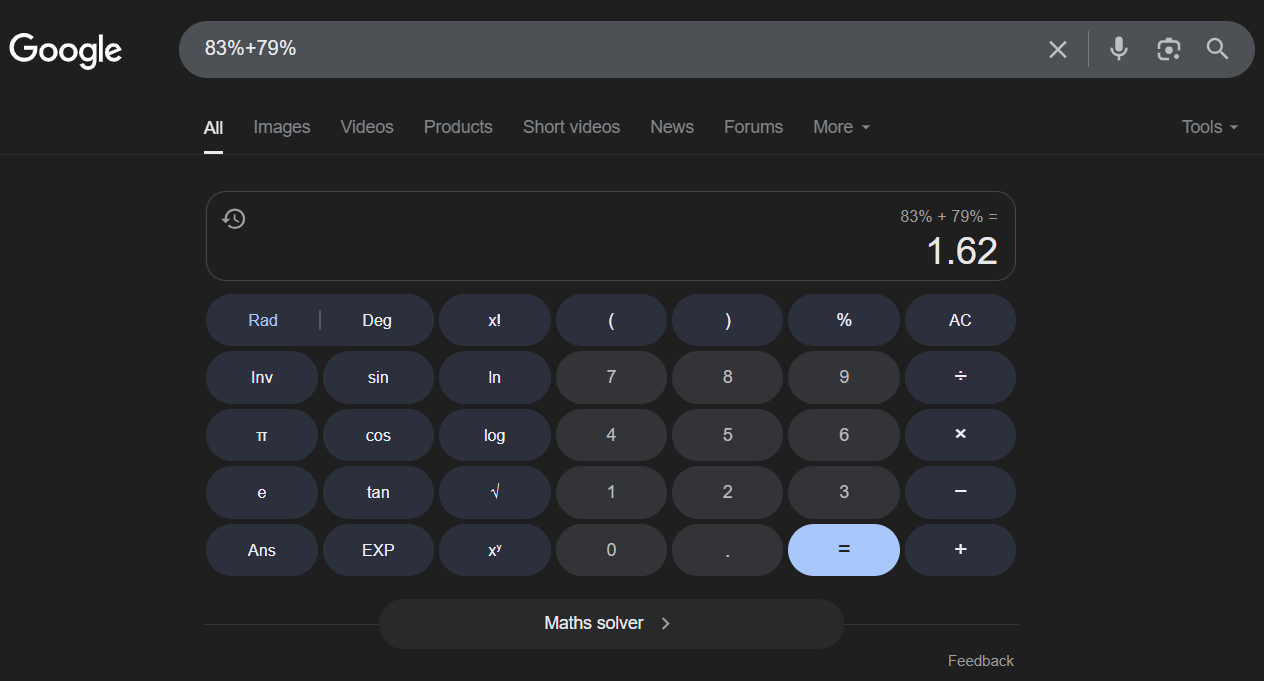Switch to Short videos tab
Screen dimensions: 1264x681
click(571, 127)
